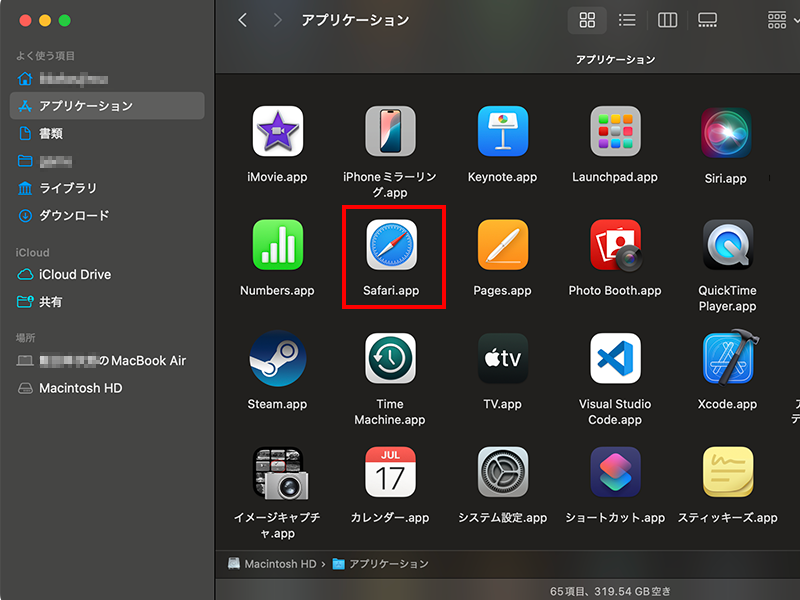800x600 pixels.
Task: Click the カレンダー.app icon
Action: [x=390, y=472]
